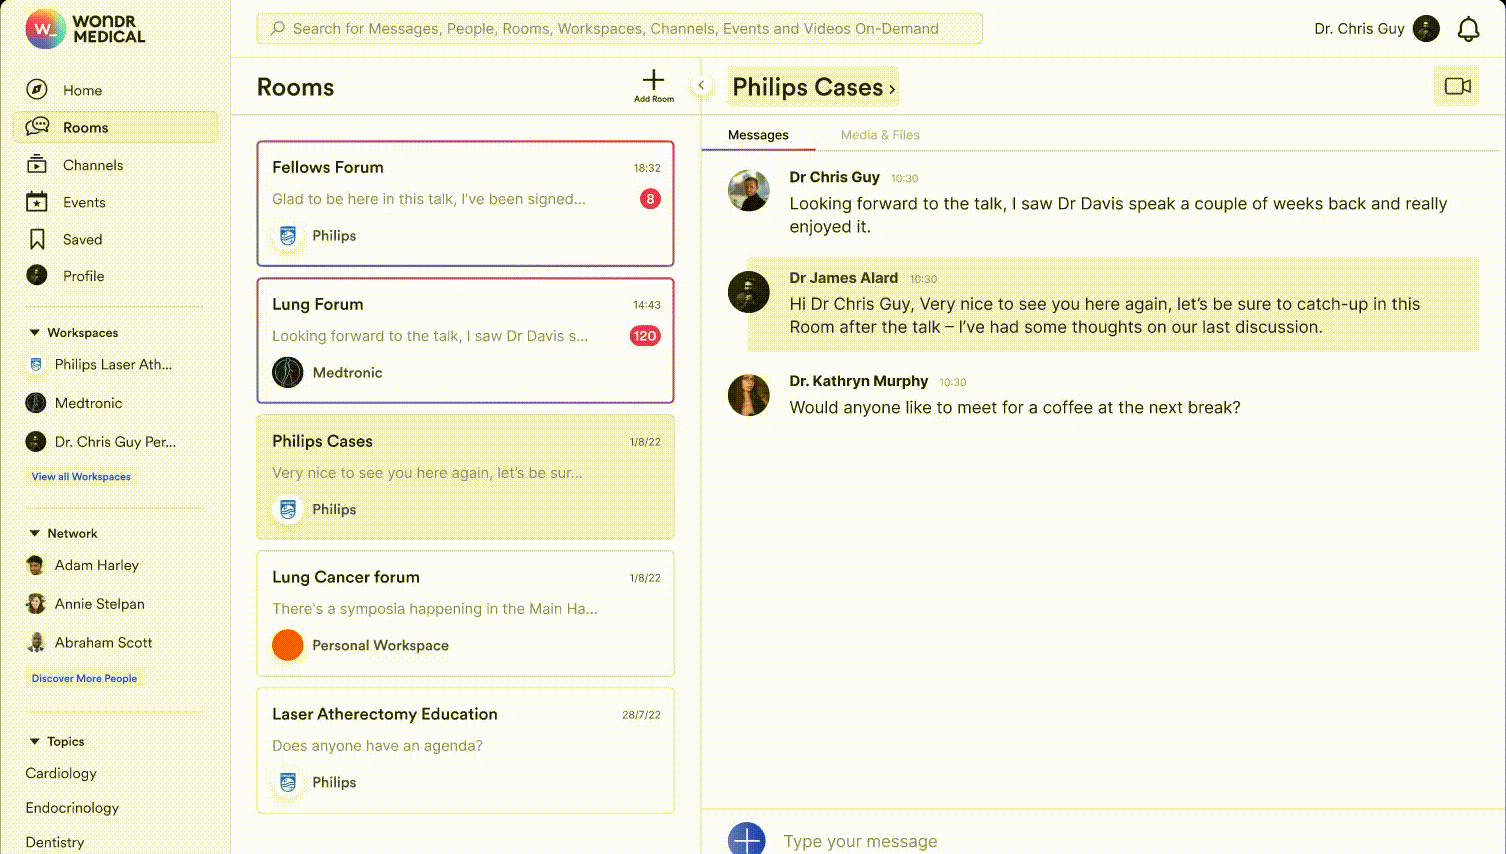Click the Discover More People link
Viewport: 1506px width, 854px height.
coord(84,678)
